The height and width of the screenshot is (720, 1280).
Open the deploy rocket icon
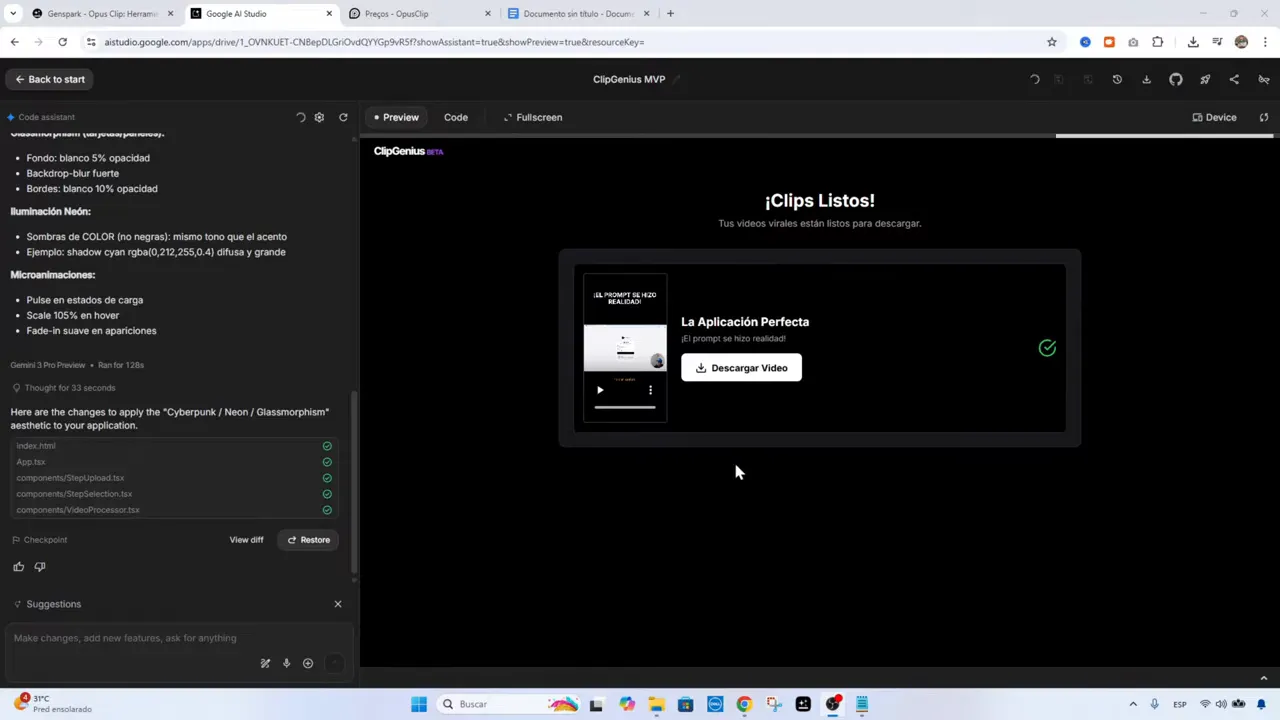click(x=1204, y=79)
